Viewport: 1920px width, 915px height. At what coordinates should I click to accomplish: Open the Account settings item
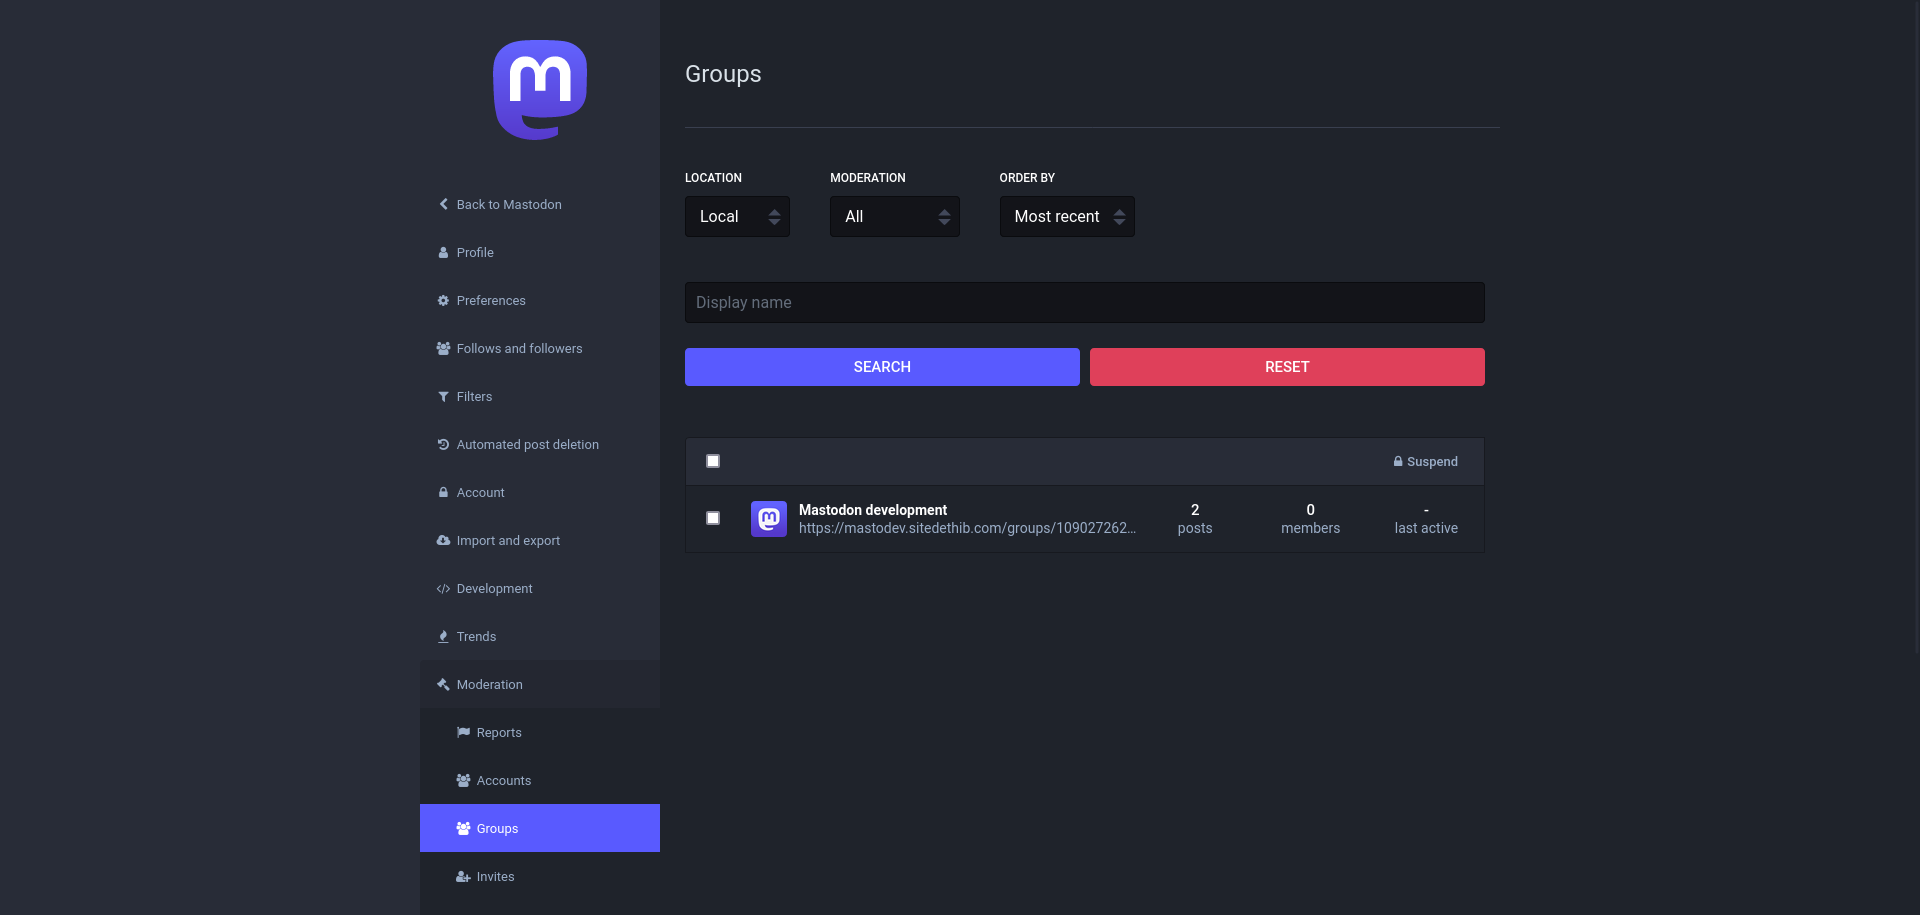coord(540,492)
